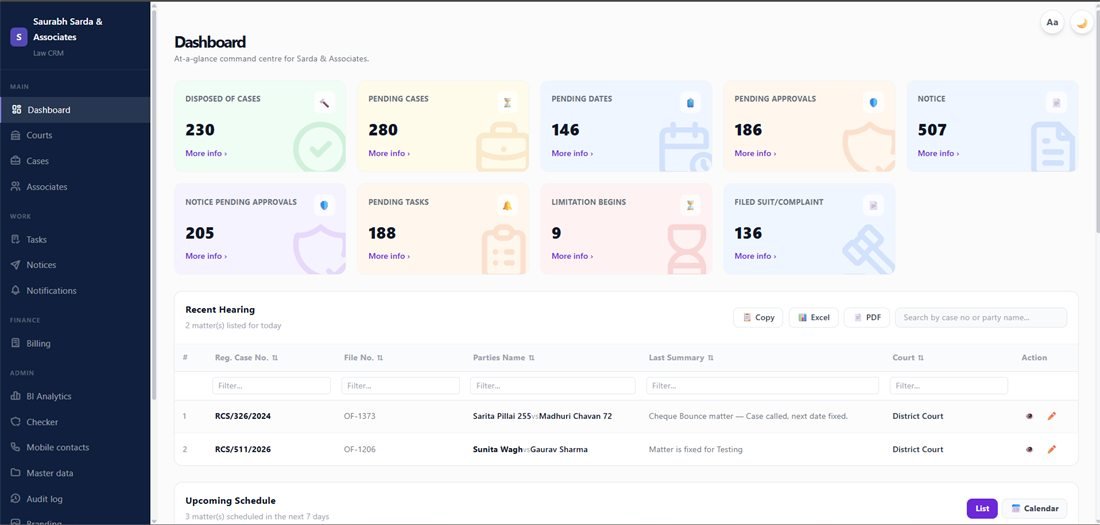The image size is (1100, 525).
Task: Open More info for Pending Tasks
Action: click(x=389, y=256)
